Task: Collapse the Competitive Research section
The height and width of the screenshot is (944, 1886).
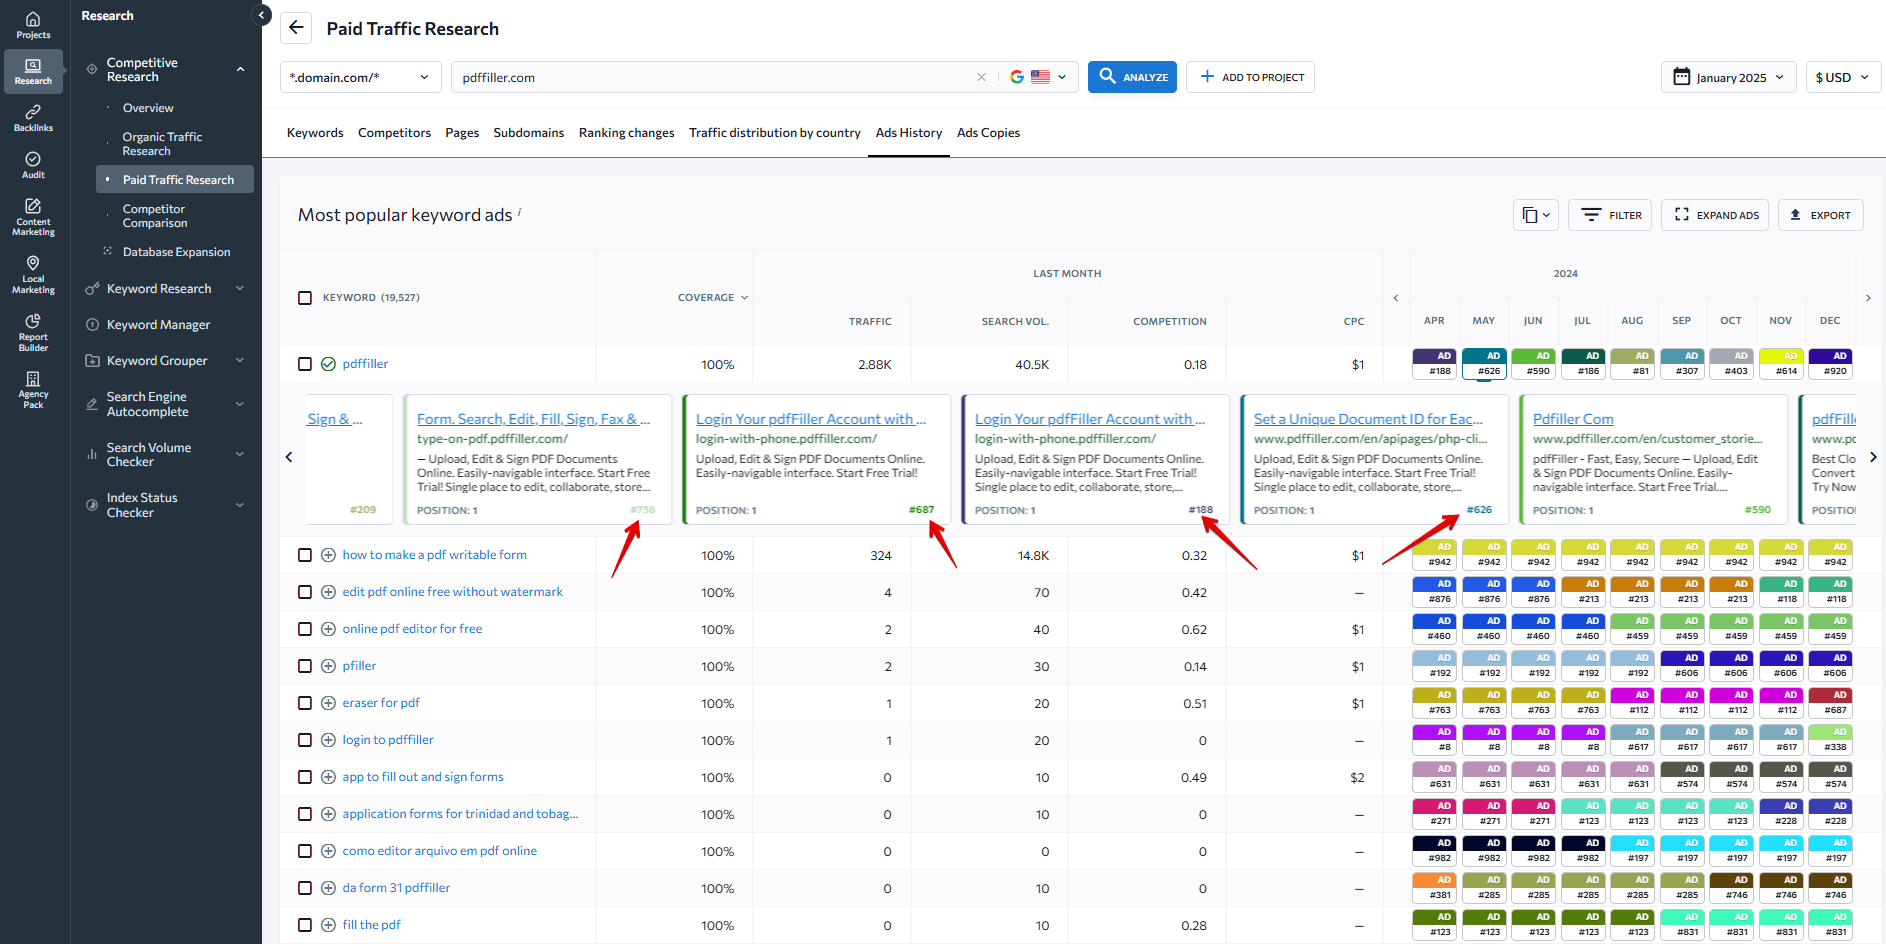Action: tap(240, 70)
